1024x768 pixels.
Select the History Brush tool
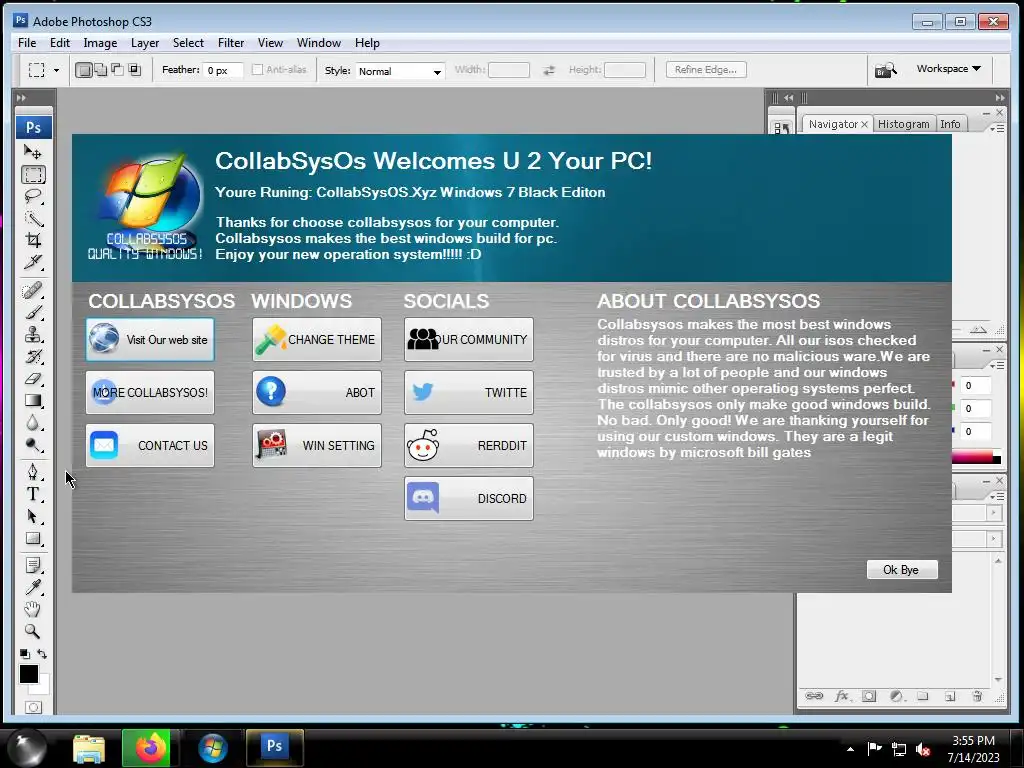[x=33, y=357]
